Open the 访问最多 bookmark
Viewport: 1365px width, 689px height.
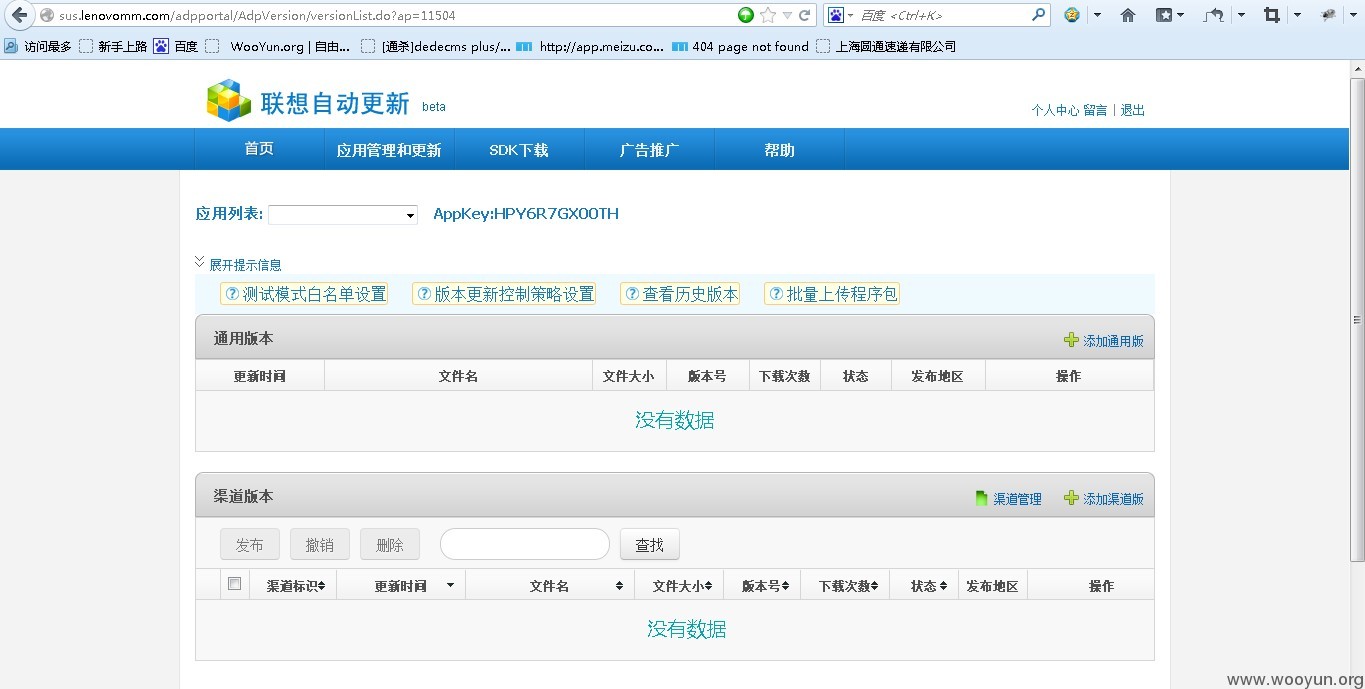pos(38,46)
